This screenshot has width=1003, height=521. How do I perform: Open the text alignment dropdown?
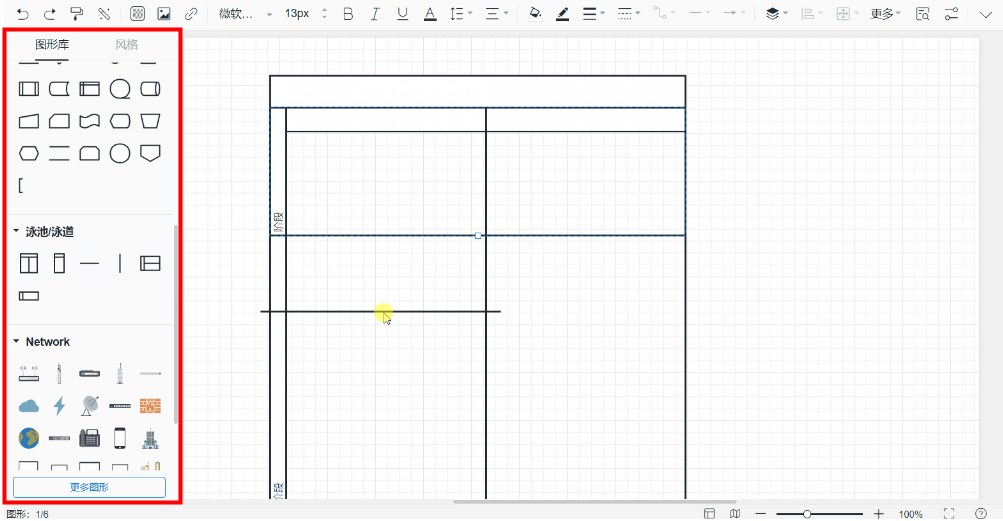(x=496, y=13)
